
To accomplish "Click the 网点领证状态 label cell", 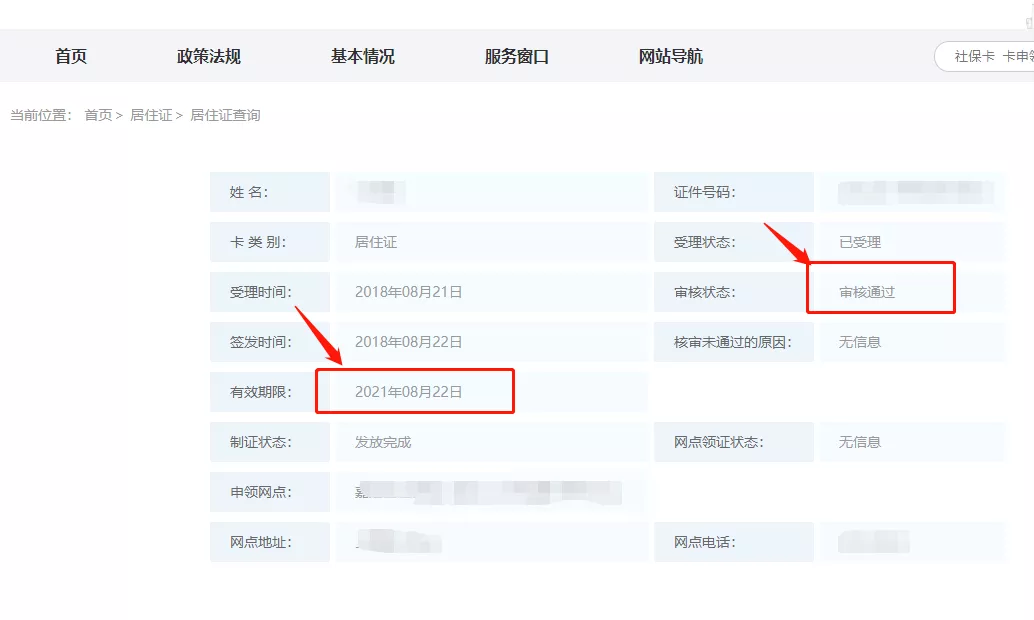I will pyautogui.click(x=733, y=442).
